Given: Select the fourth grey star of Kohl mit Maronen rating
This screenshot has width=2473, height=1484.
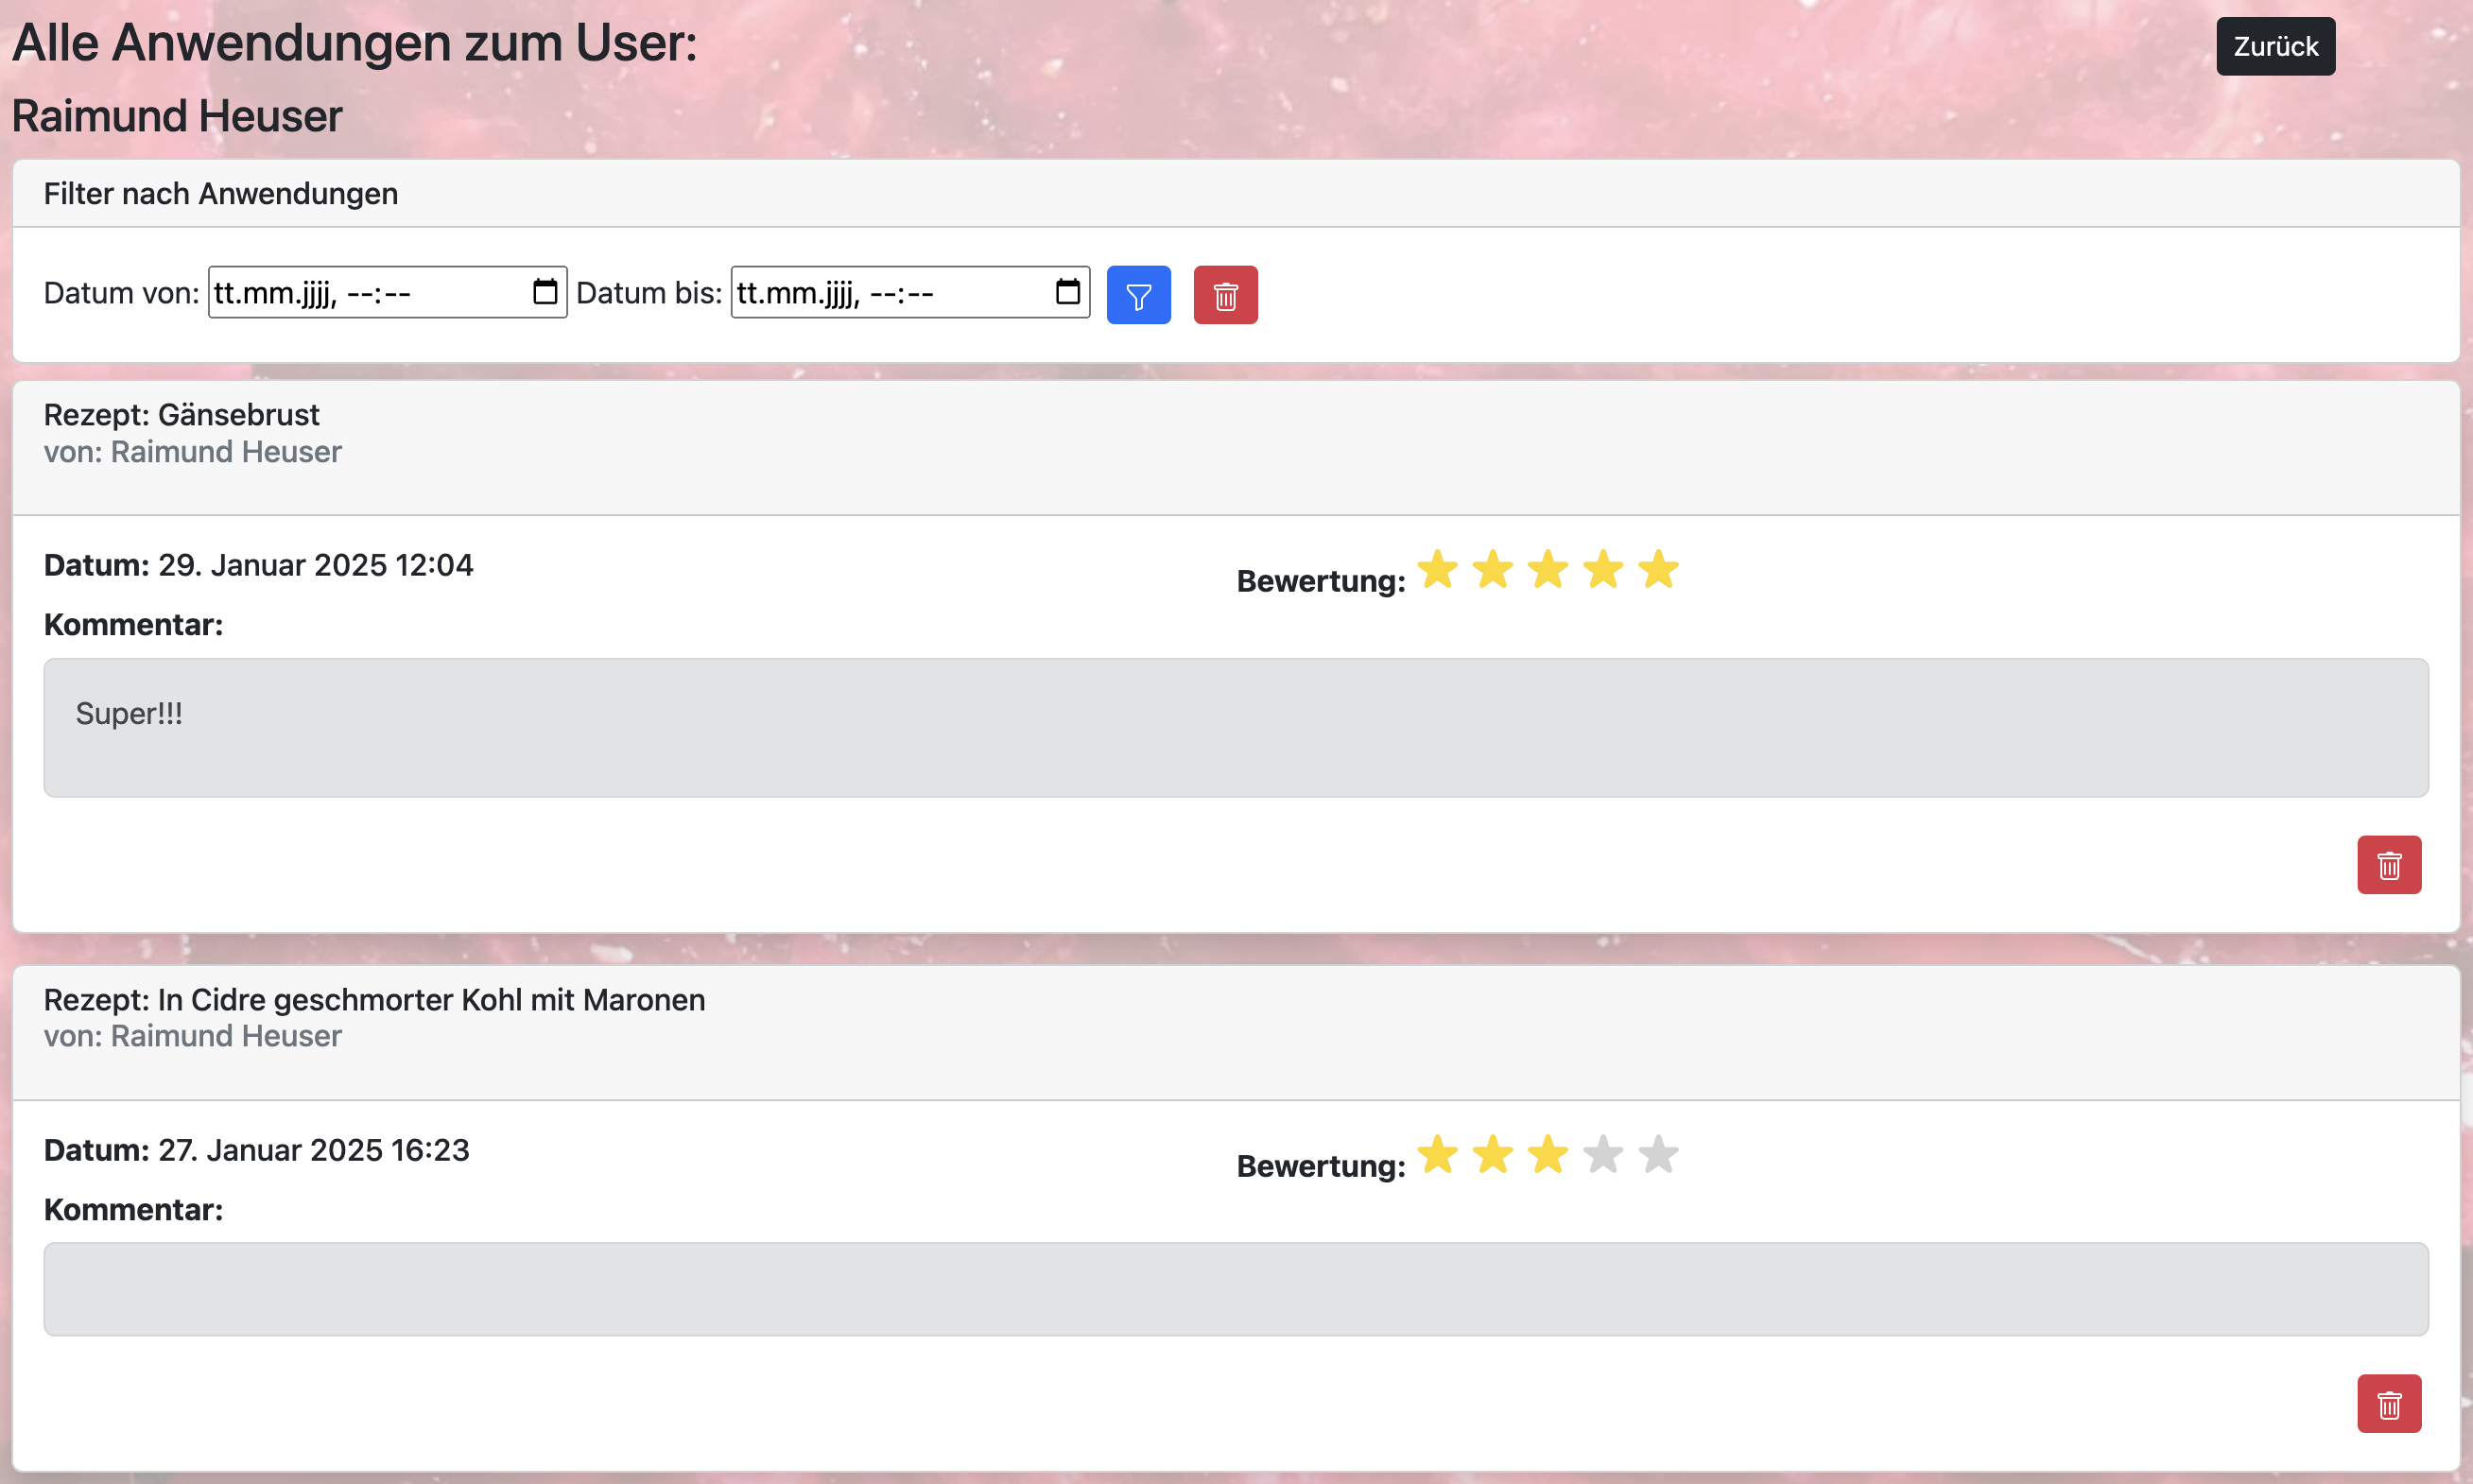Looking at the screenshot, I should pyautogui.click(x=1602, y=1154).
